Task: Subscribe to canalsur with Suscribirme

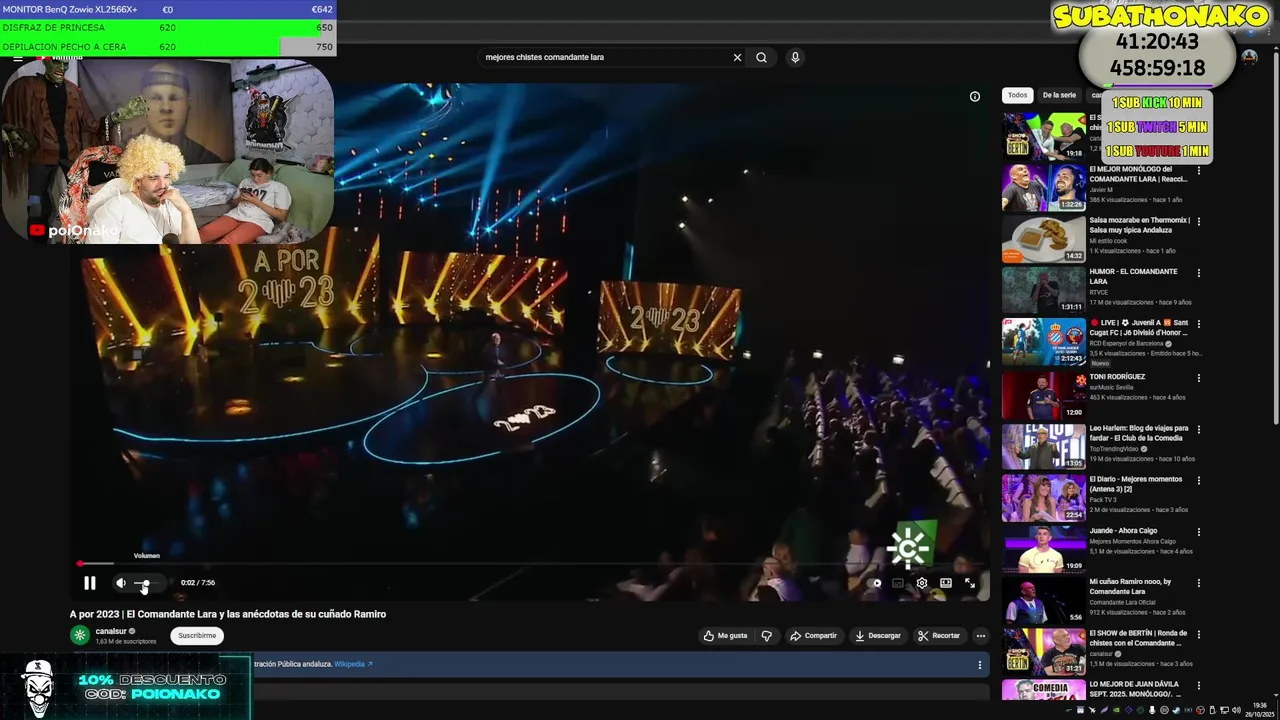Action: 197,635
